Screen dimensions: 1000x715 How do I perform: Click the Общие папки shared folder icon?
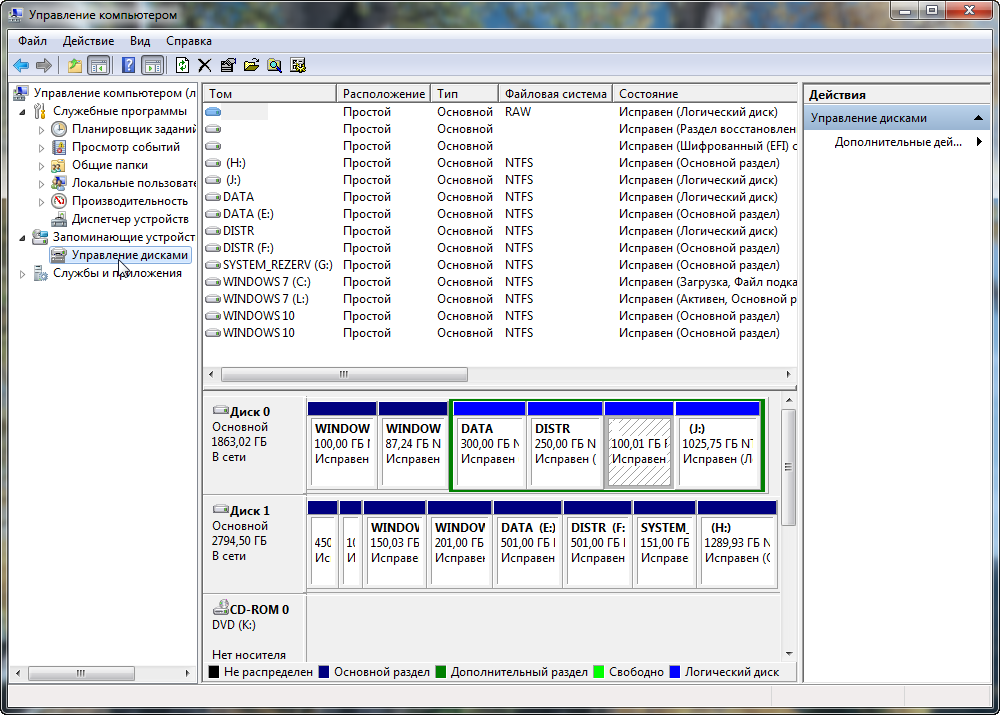click(59, 165)
